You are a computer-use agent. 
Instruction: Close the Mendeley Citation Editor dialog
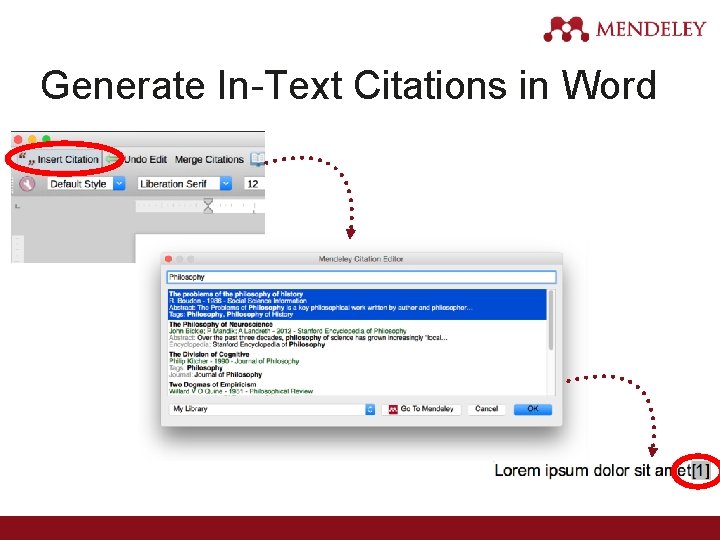coord(169,259)
